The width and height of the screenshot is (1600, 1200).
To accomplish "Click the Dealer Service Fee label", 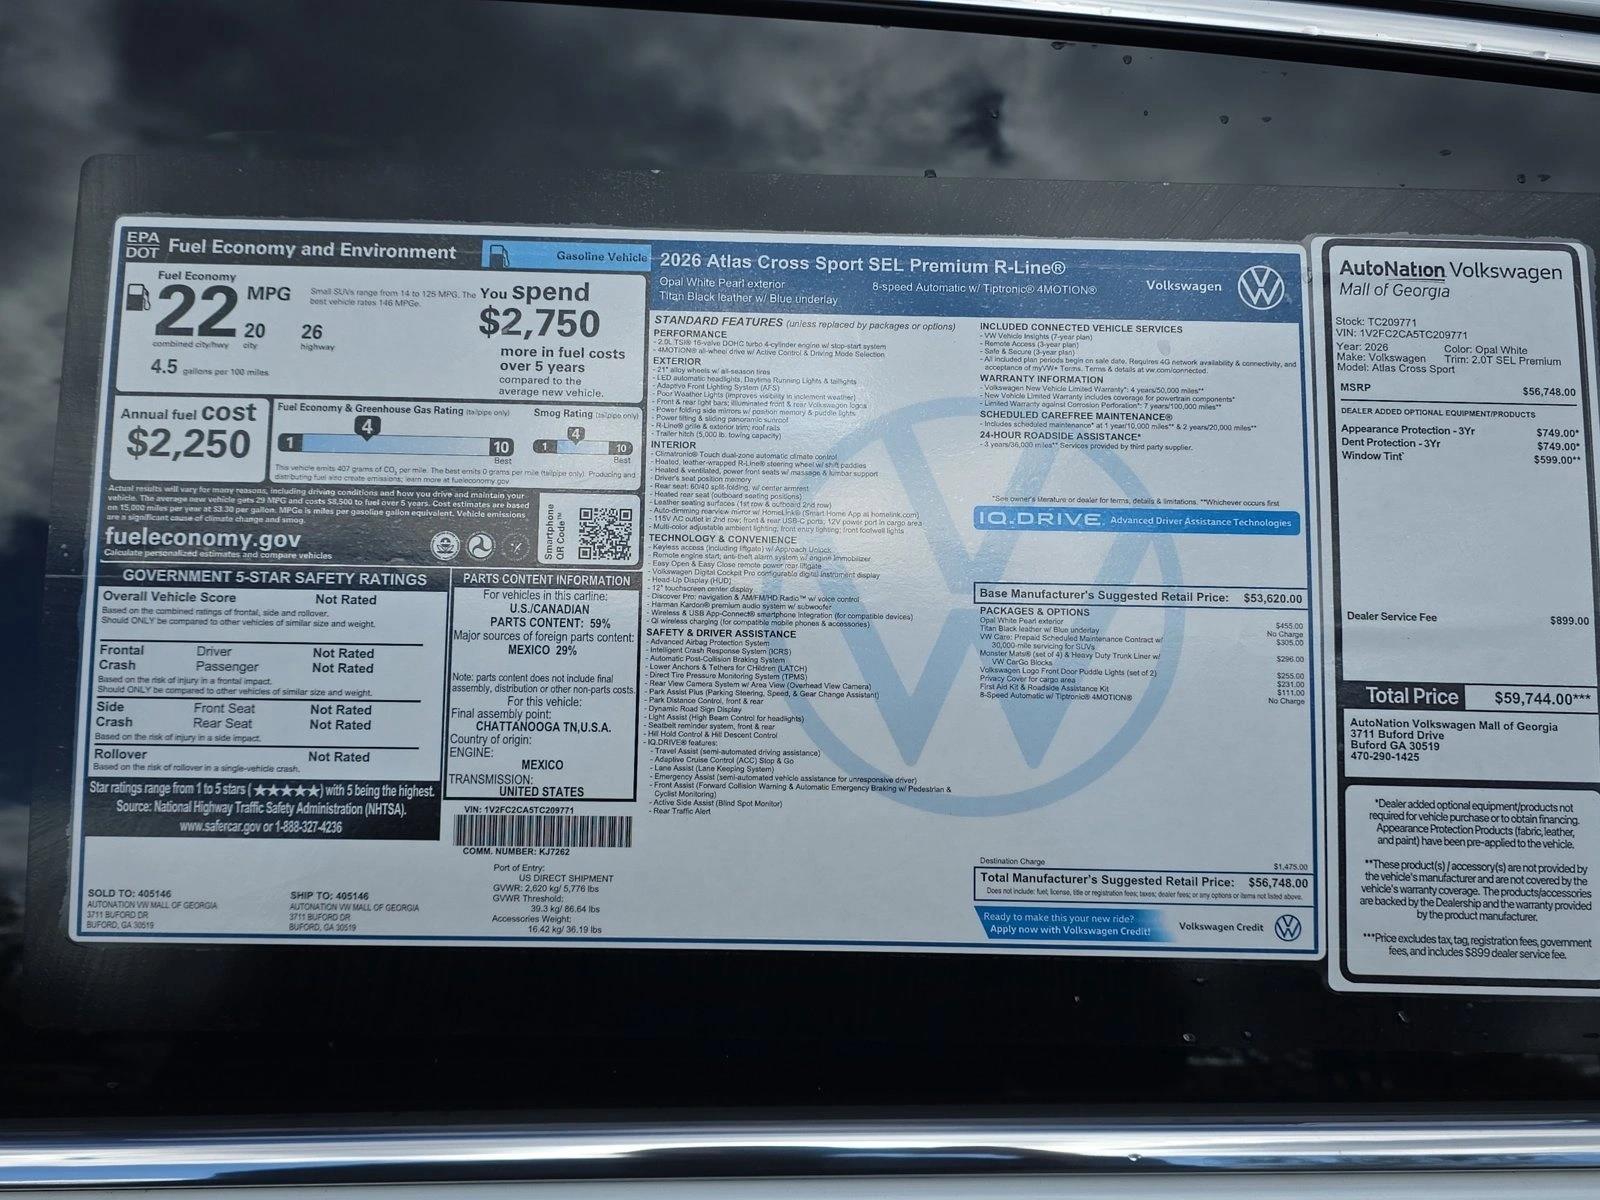I will (x=1391, y=617).
